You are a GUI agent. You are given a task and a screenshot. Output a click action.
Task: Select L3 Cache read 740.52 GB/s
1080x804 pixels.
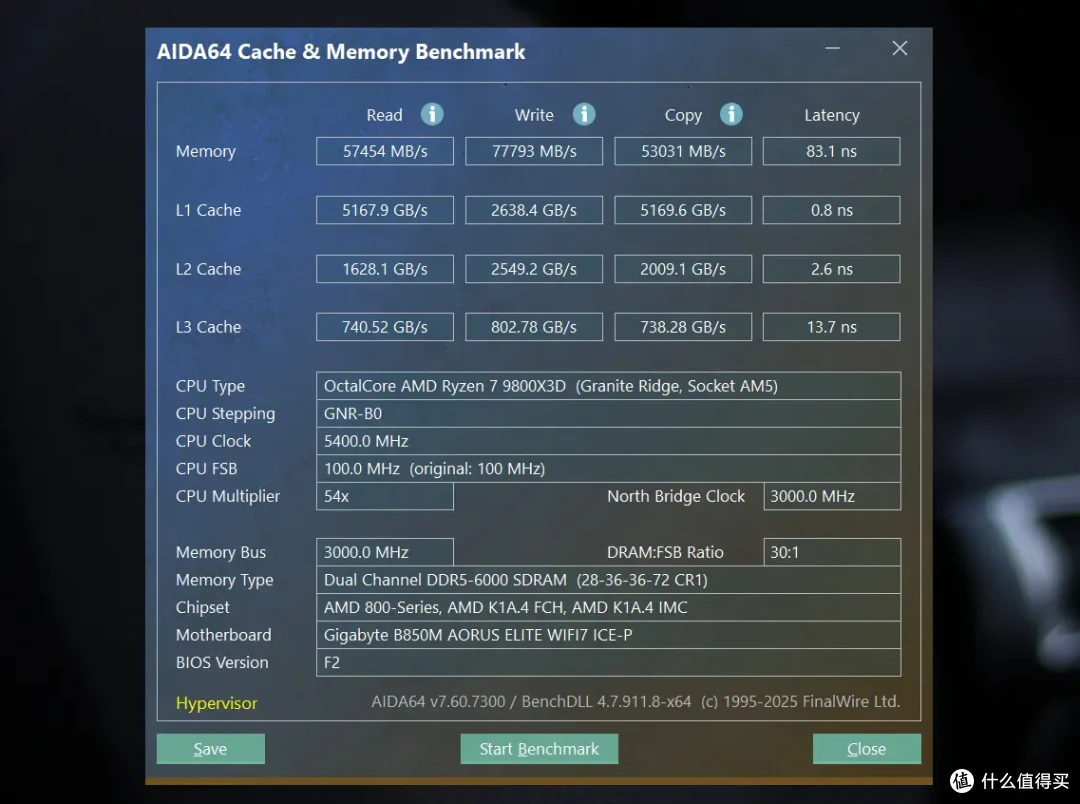[385, 327]
